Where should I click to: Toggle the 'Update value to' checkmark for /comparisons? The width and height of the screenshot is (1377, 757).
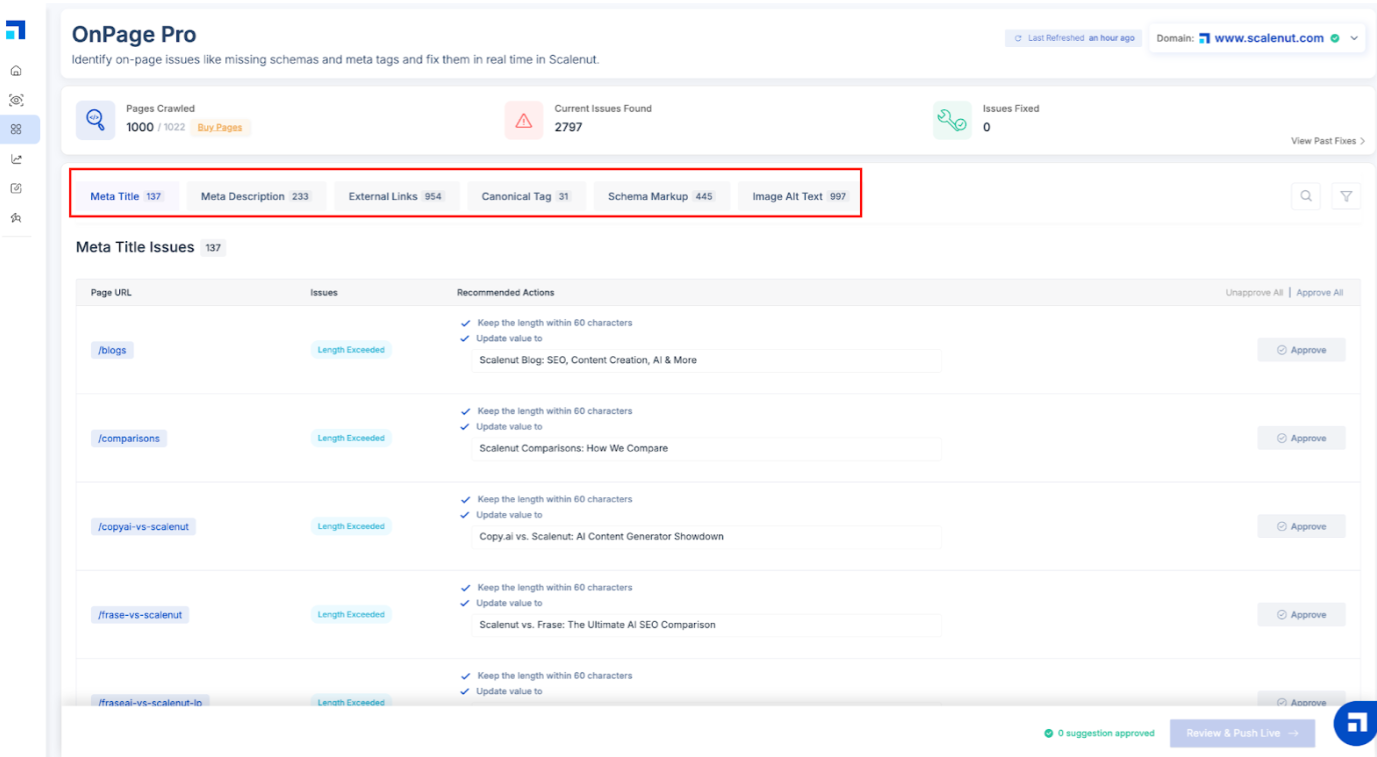pyautogui.click(x=465, y=427)
